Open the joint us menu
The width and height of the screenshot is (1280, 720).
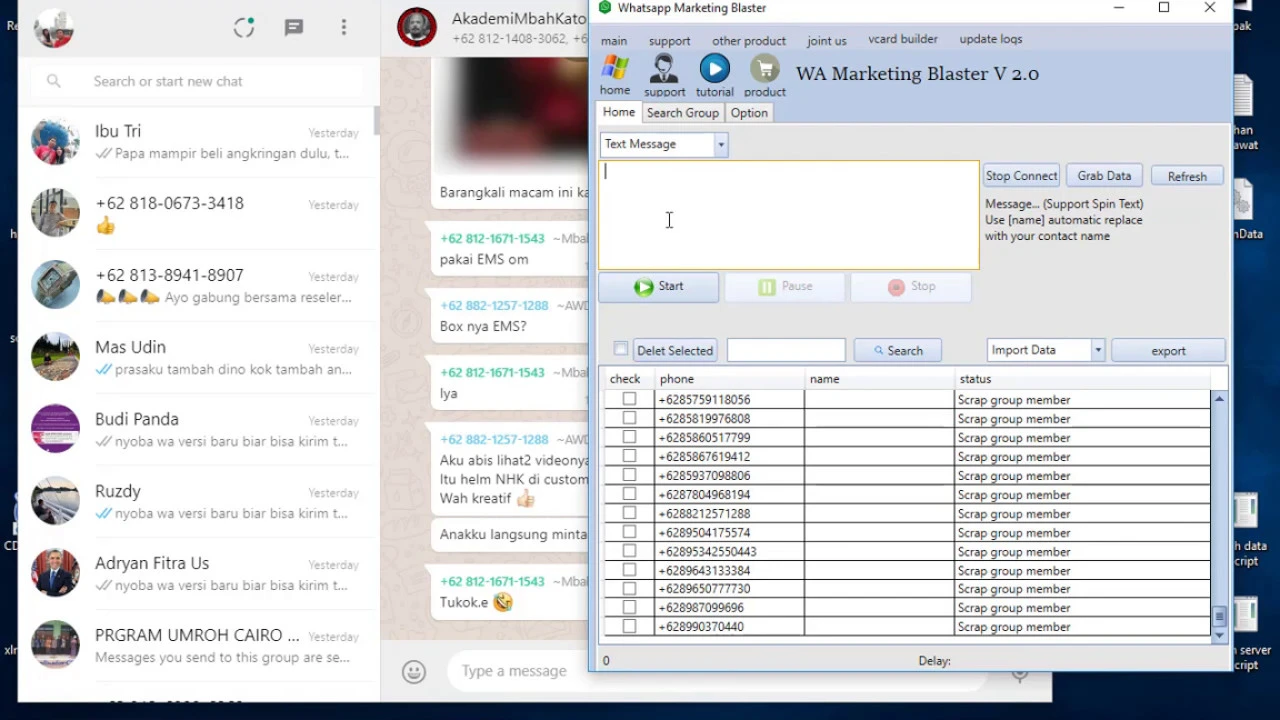(826, 41)
